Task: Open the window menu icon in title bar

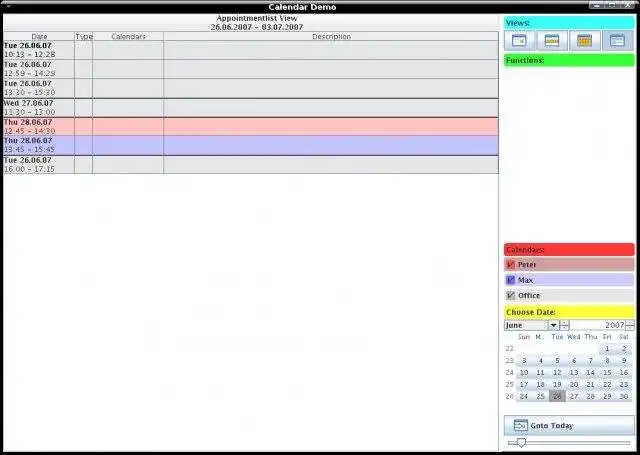Action: coord(9,7)
